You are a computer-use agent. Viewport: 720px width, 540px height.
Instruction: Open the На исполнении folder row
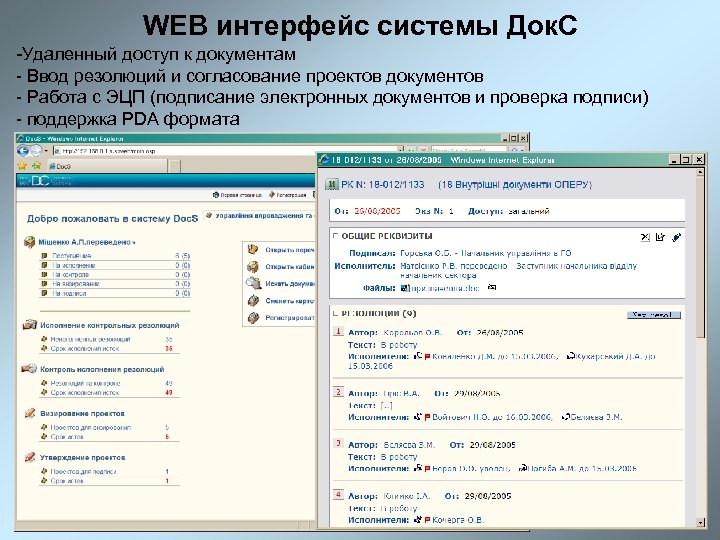coord(115,265)
